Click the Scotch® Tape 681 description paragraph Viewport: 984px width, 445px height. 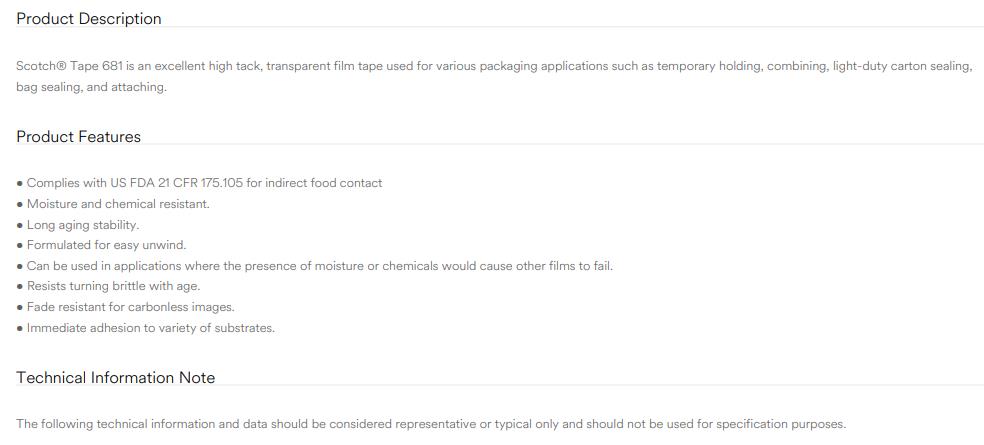pos(494,77)
